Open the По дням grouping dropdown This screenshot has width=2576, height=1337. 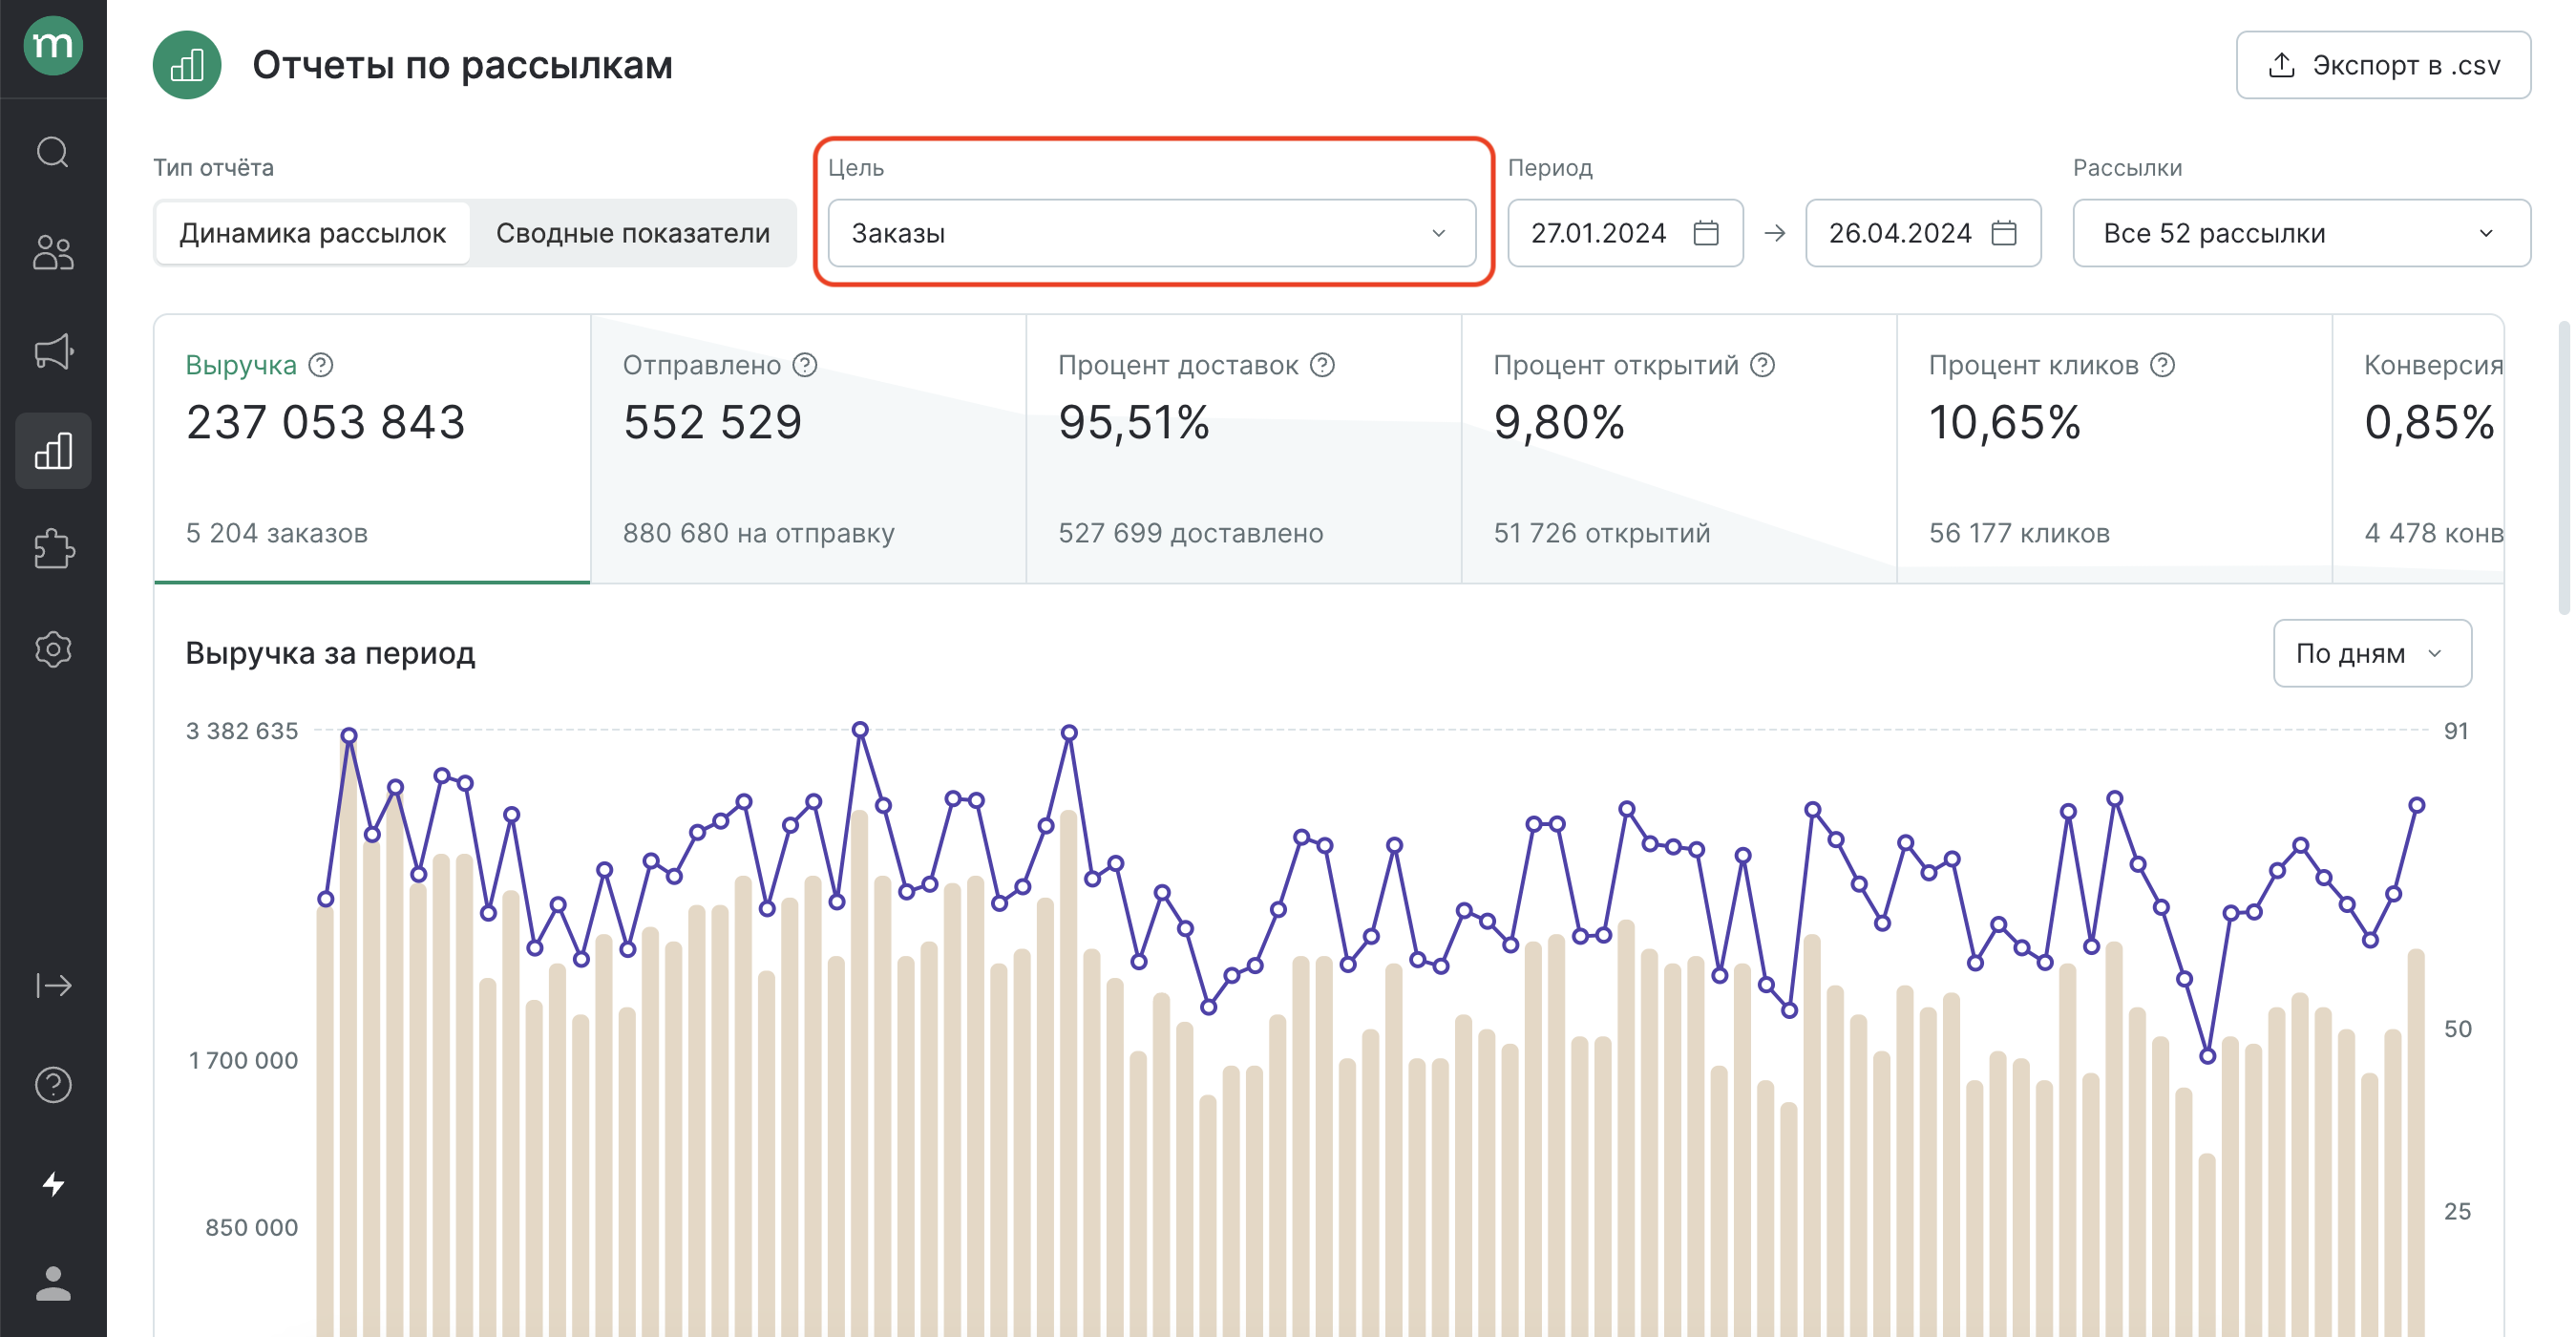click(2372, 653)
